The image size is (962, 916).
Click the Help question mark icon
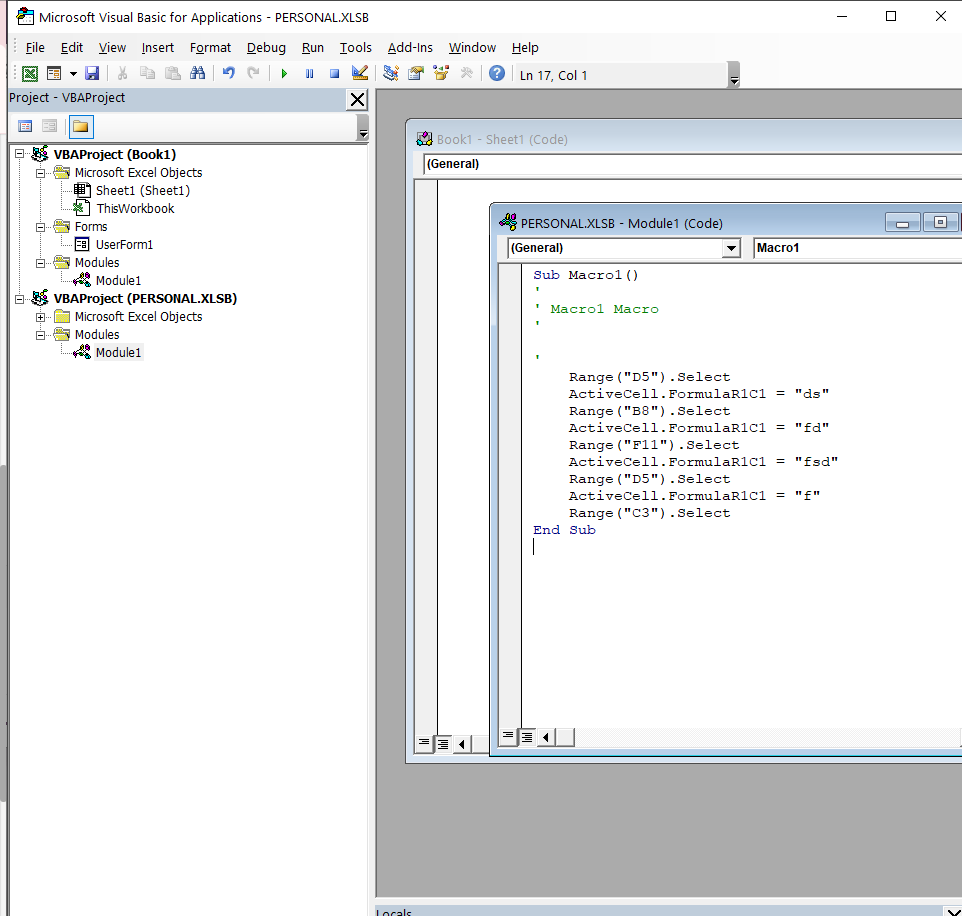(x=497, y=74)
